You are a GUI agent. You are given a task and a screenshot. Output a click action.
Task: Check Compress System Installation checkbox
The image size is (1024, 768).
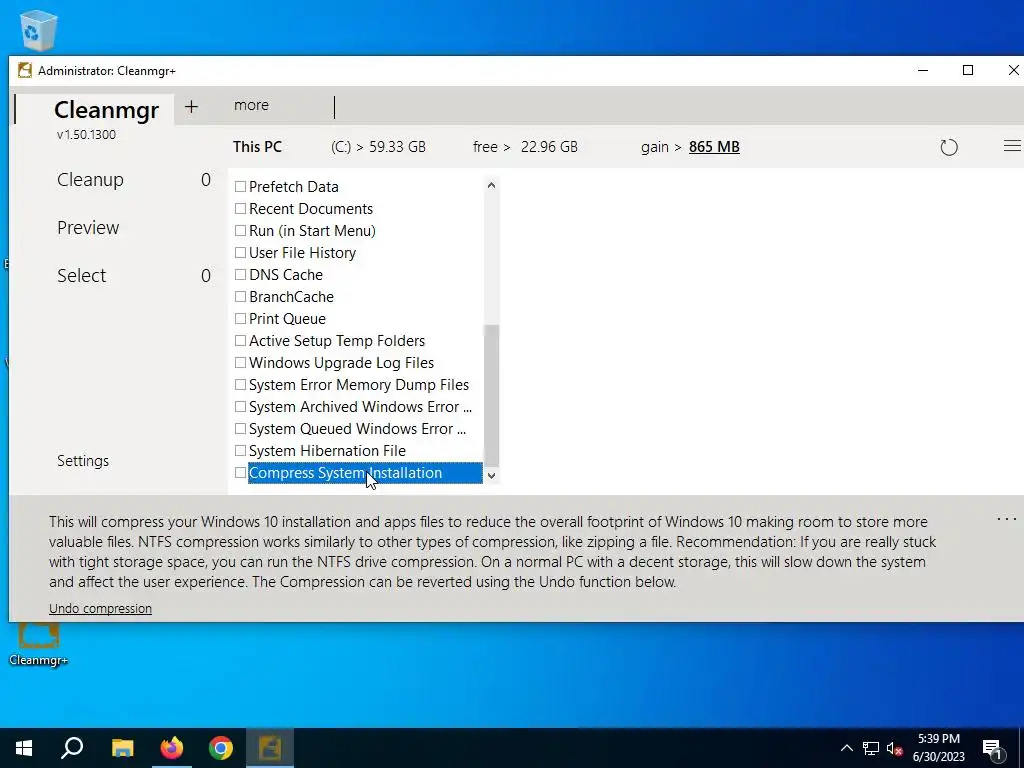coord(240,472)
